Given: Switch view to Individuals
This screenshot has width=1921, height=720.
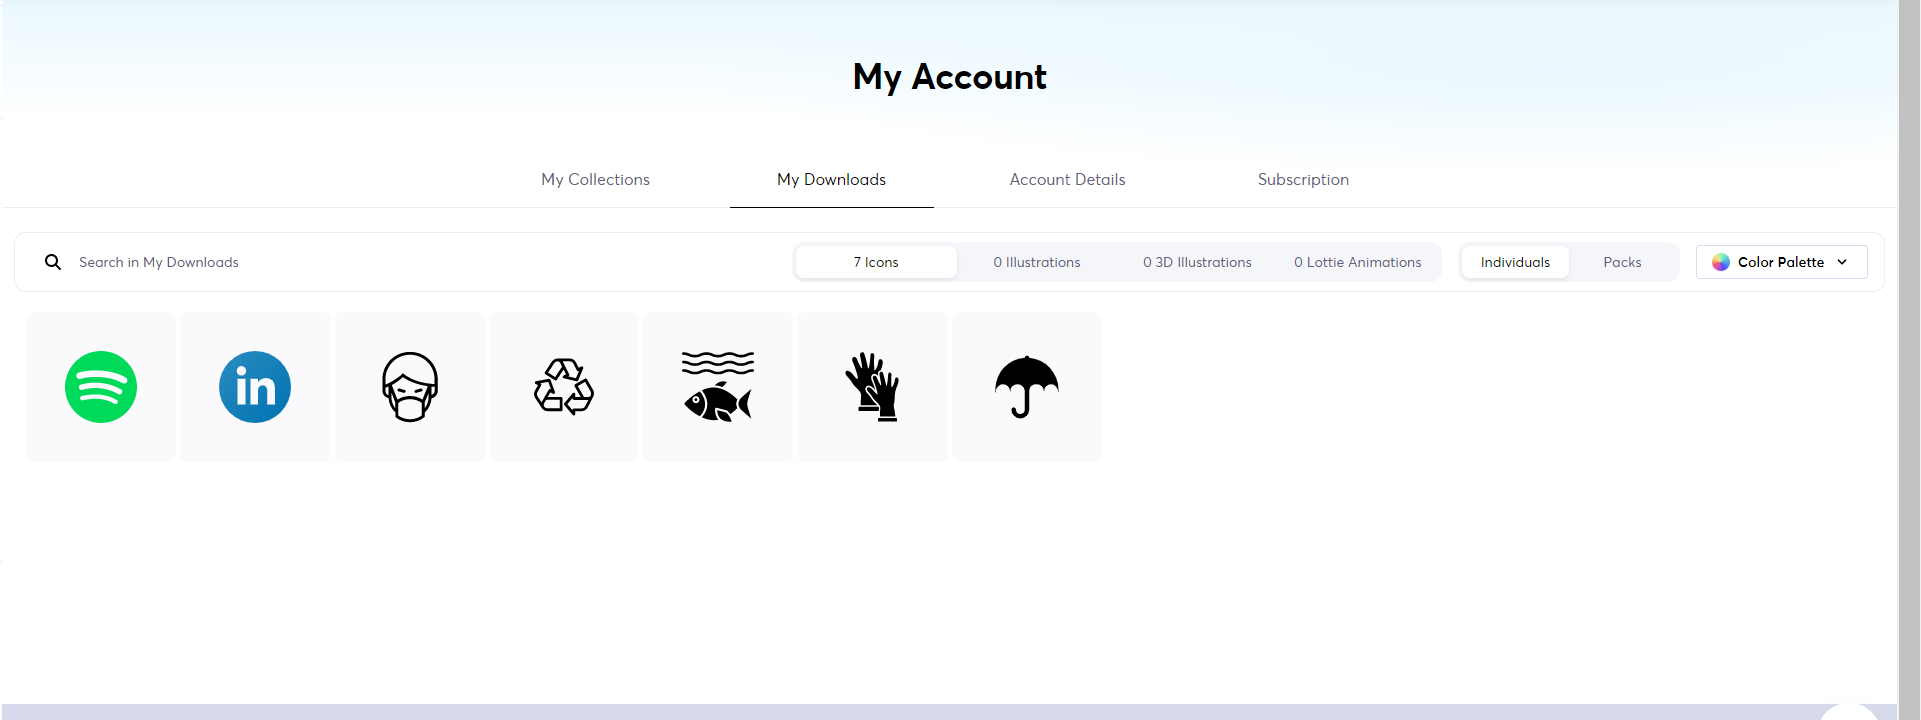Looking at the screenshot, I should click(x=1515, y=262).
